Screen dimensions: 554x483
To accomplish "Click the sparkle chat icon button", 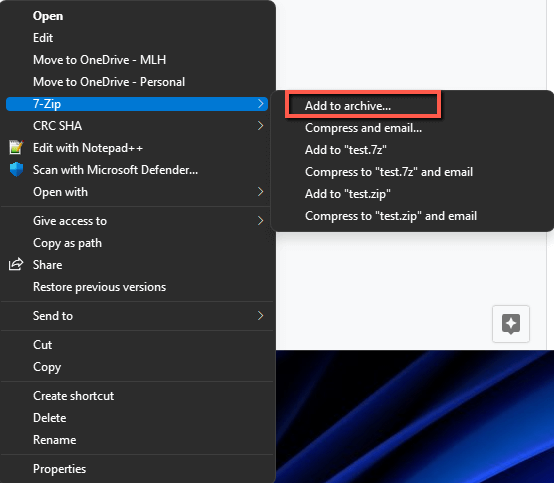I will (x=511, y=324).
